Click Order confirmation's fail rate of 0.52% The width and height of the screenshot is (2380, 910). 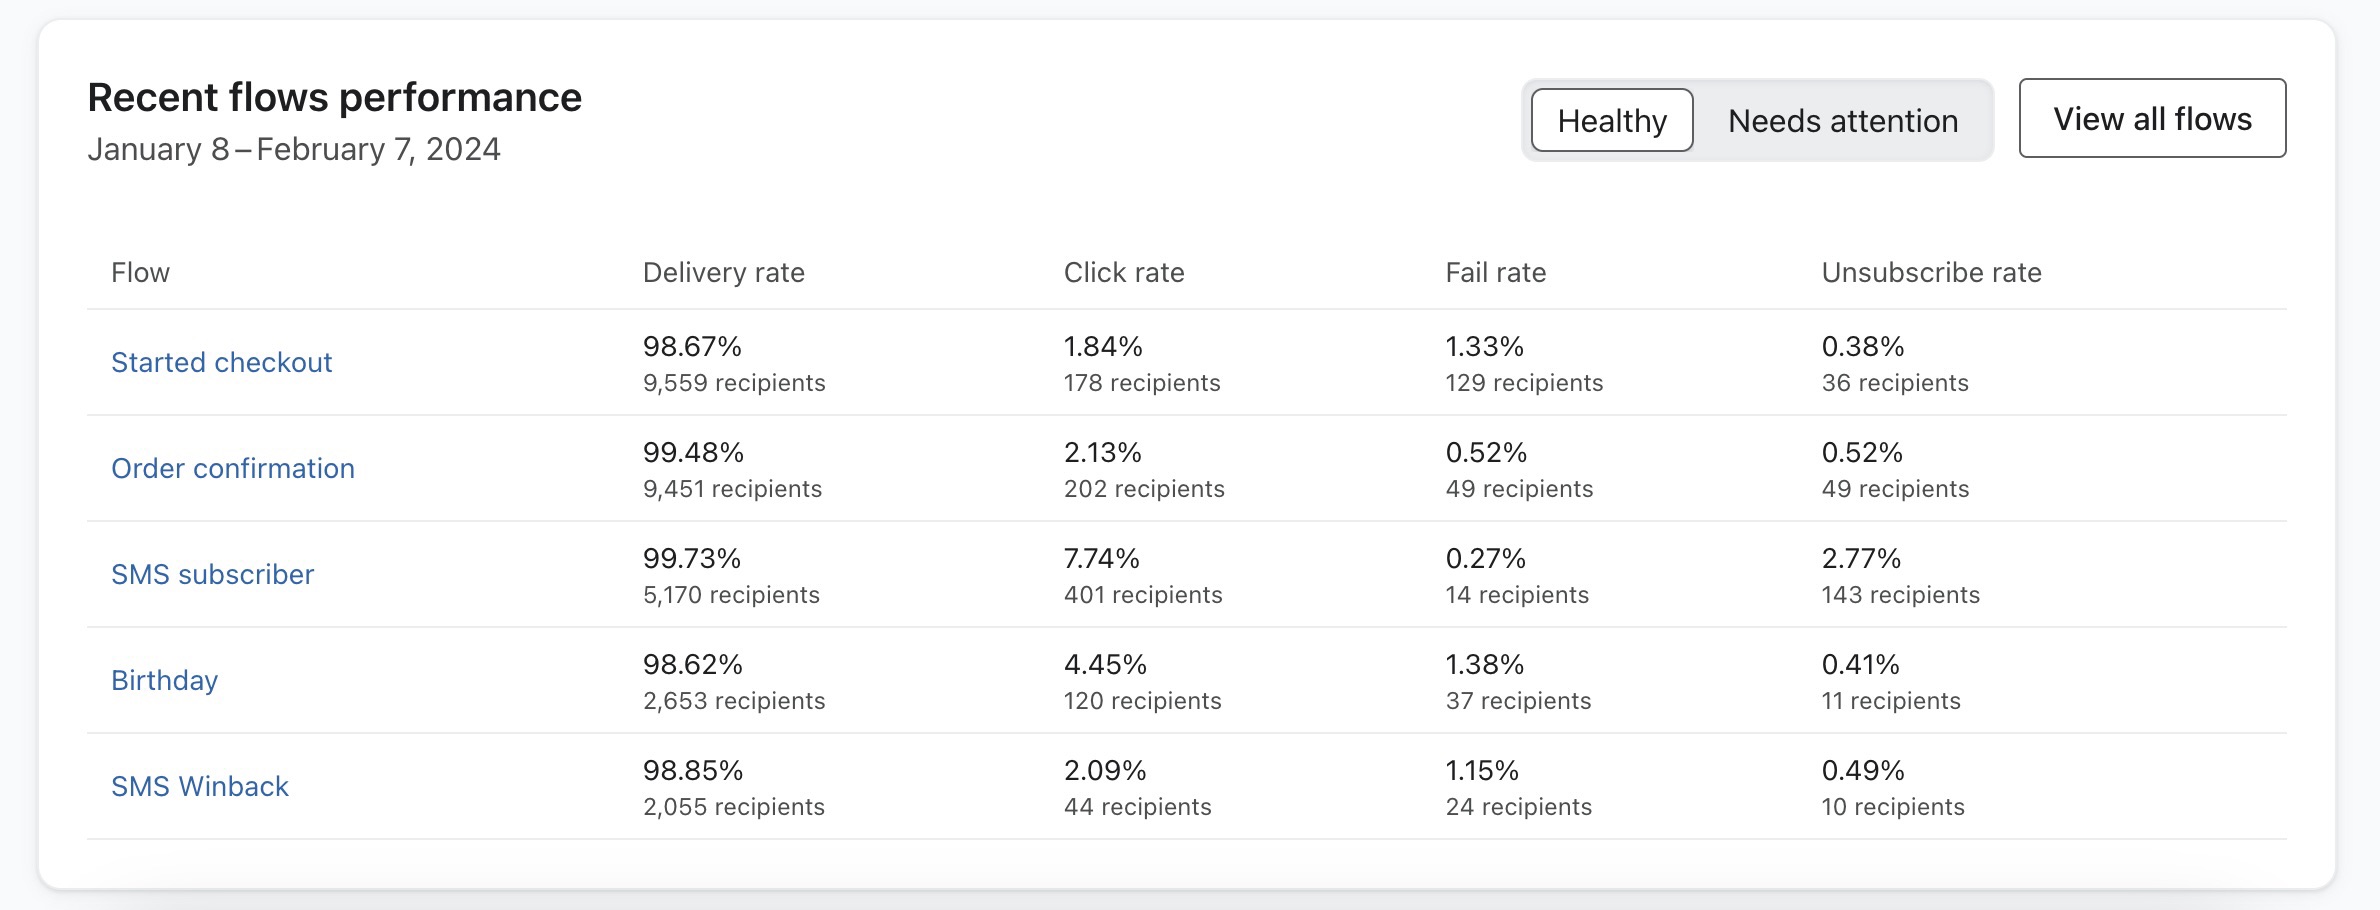coord(1487,452)
